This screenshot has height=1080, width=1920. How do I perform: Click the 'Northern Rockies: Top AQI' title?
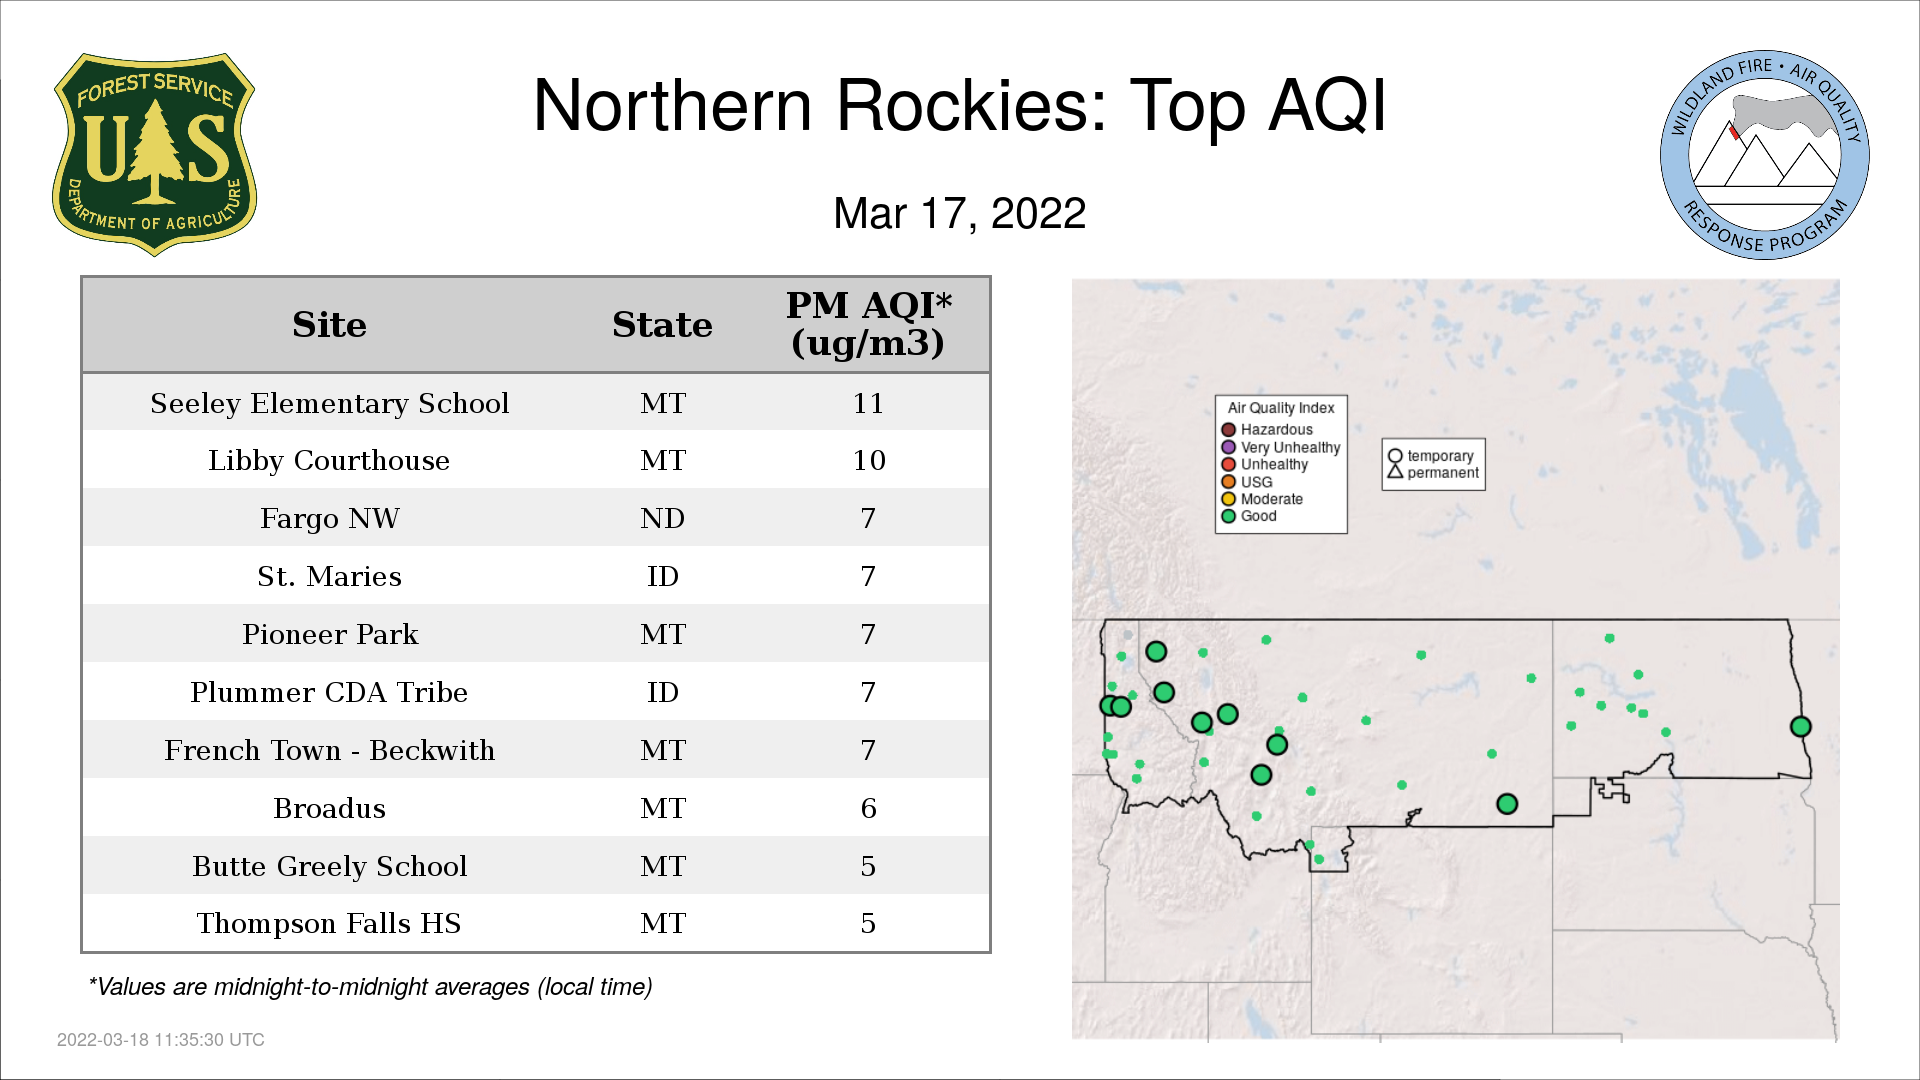(x=960, y=105)
